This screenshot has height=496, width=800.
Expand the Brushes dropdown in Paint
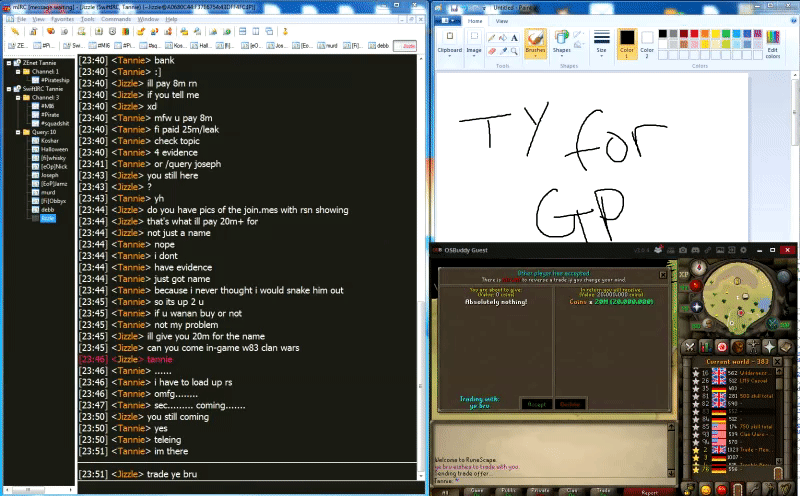coord(535,54)
